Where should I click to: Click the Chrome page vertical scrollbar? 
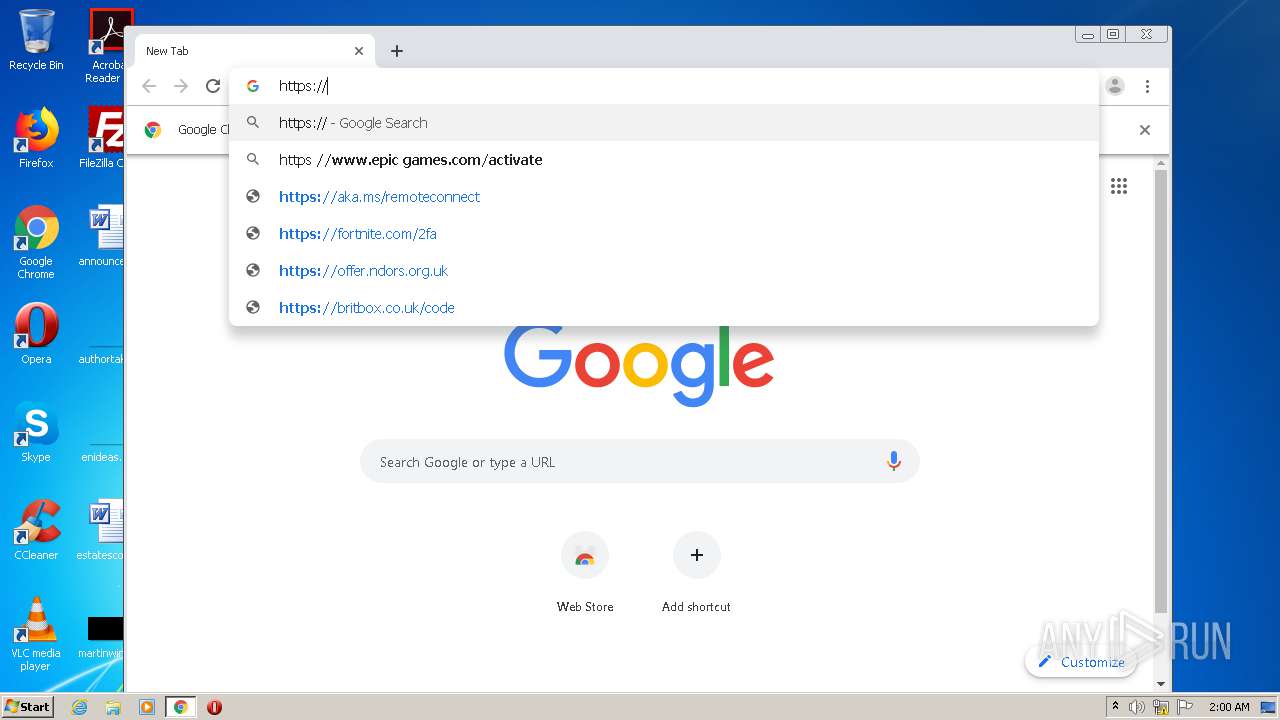pos(1160,390)
